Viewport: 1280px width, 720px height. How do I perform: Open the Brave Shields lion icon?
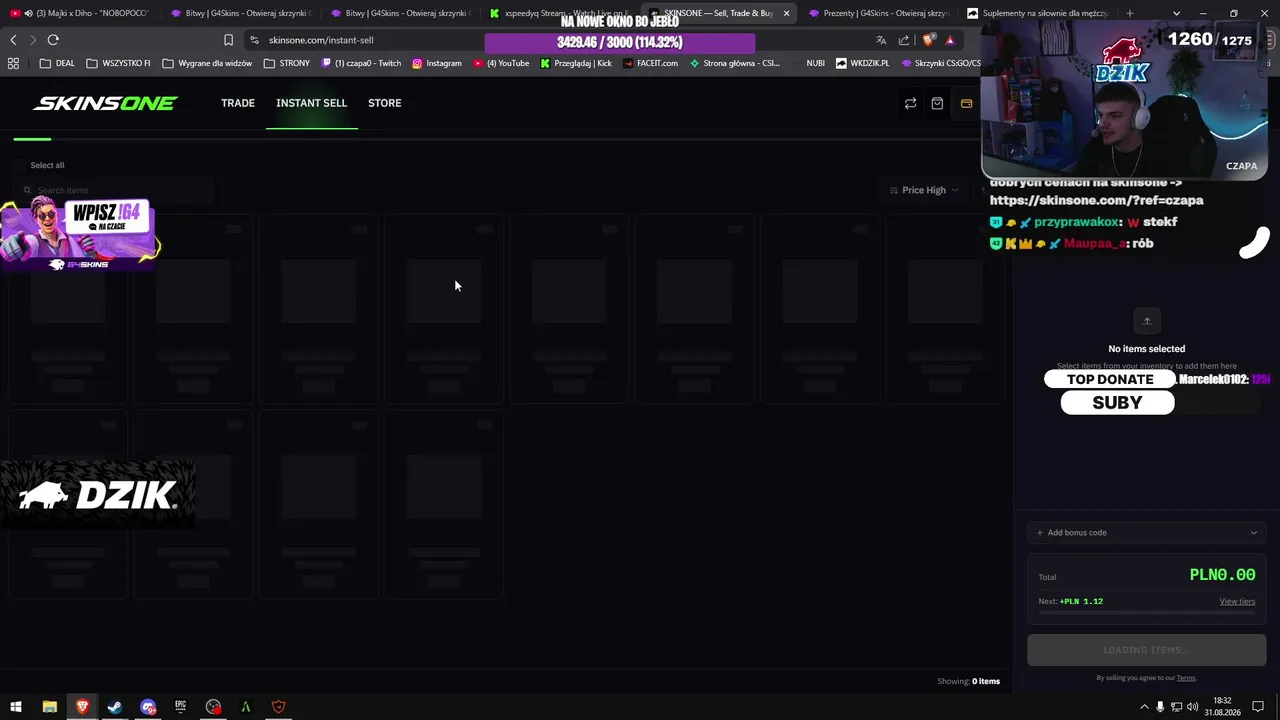928,40
